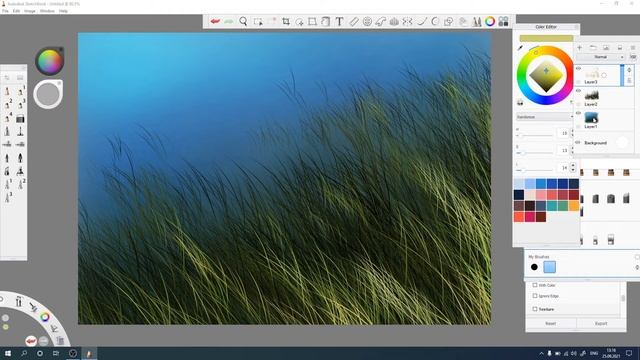Open the Perspective guides tool
Viewport: 640px width, 360px height.
click(394, 21)
